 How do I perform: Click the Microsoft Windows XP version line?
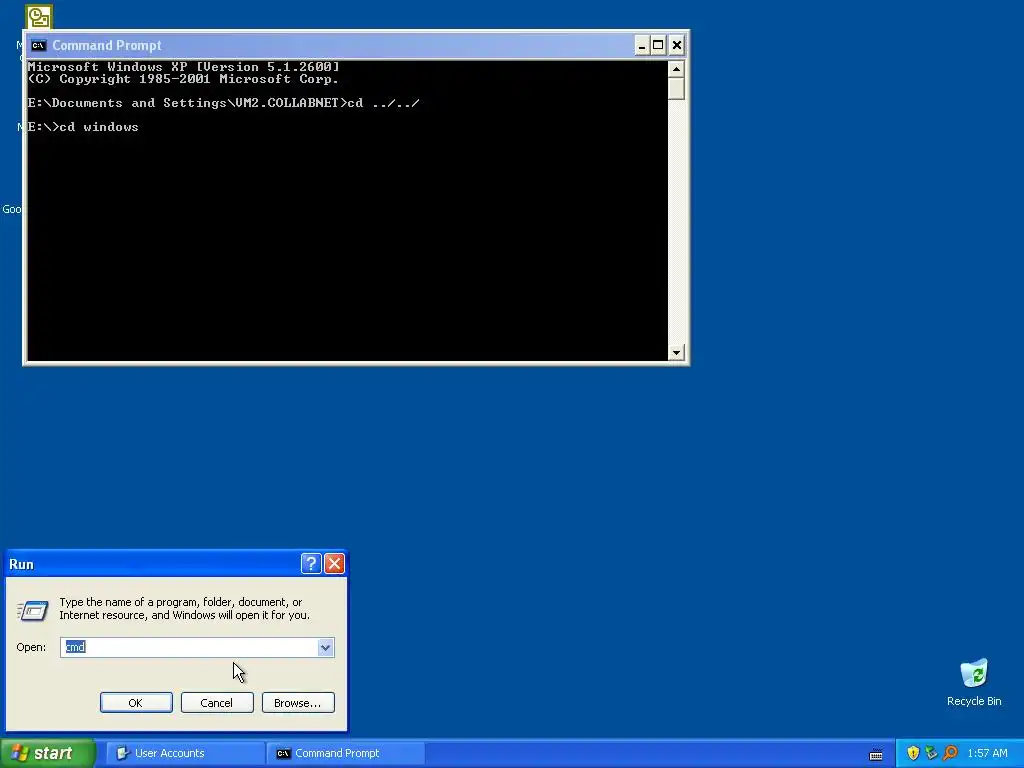(x=184, y=67)
